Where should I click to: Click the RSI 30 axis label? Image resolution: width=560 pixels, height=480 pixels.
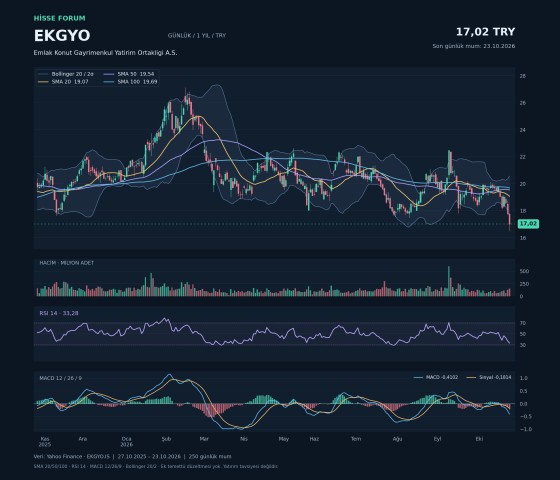(522, 345)
